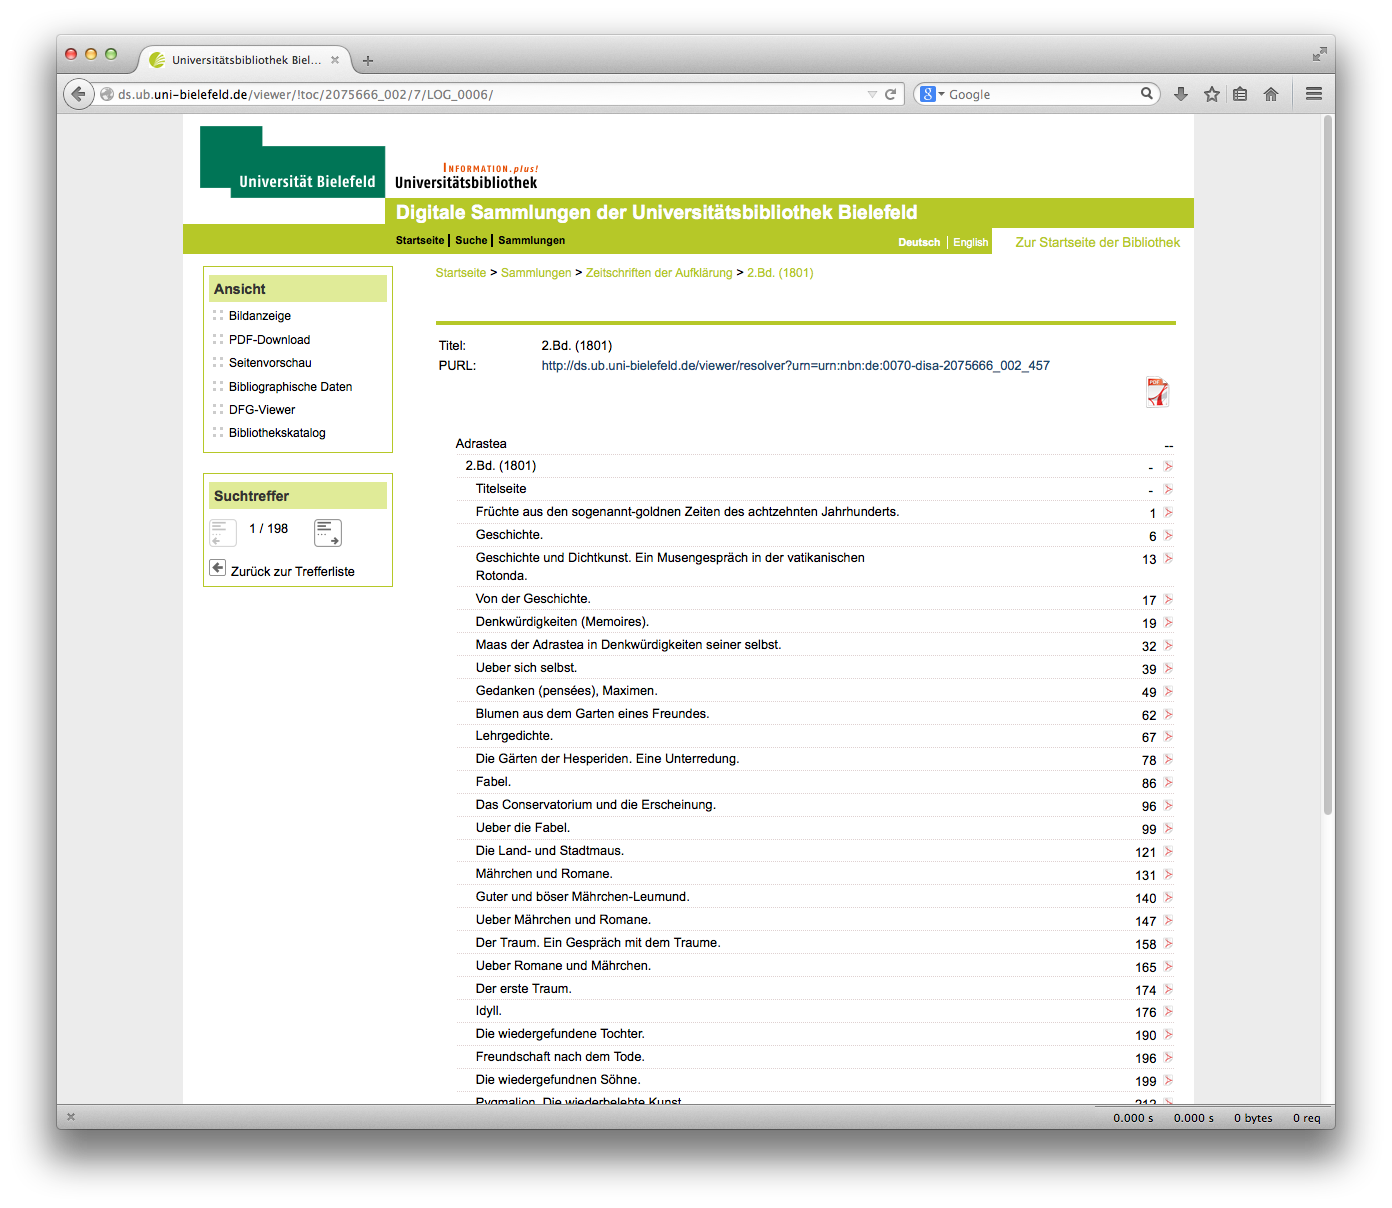This screenshot has width=1392, height=1208.
Task: Open page arrow icon for 2.Bd. (1801) row
Action: 1168,466
